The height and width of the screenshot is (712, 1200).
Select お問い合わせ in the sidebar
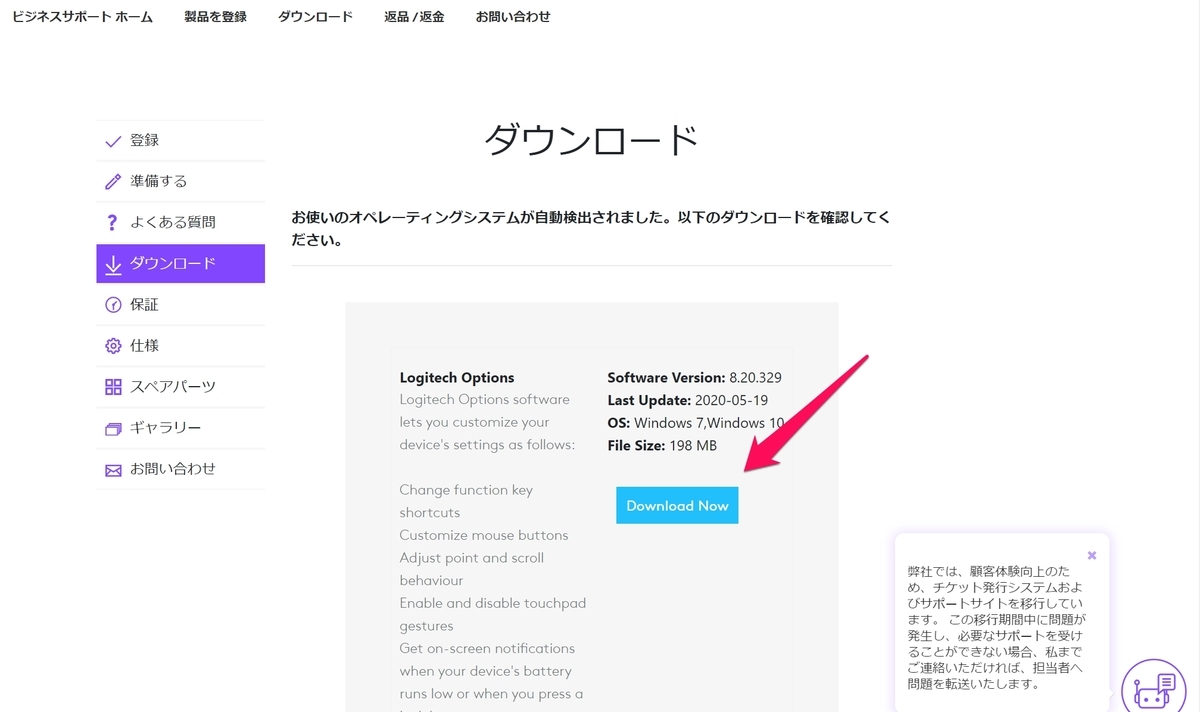[x=181, y=469]
